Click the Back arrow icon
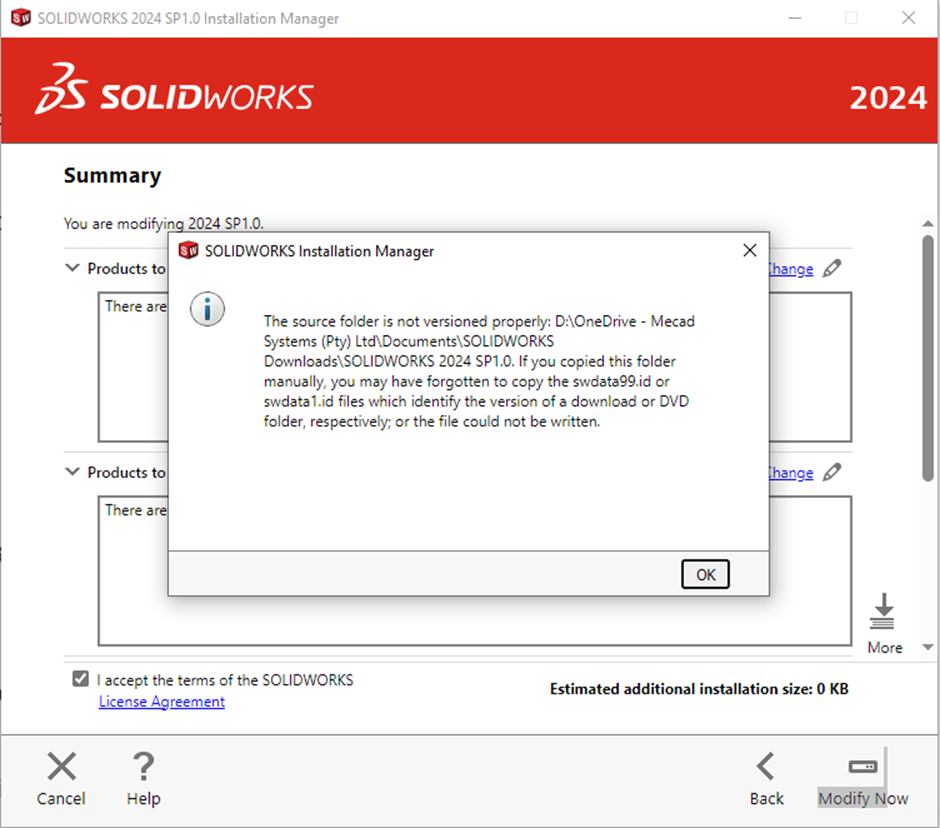This screenshot has height=828, width=940. point(766,765)
